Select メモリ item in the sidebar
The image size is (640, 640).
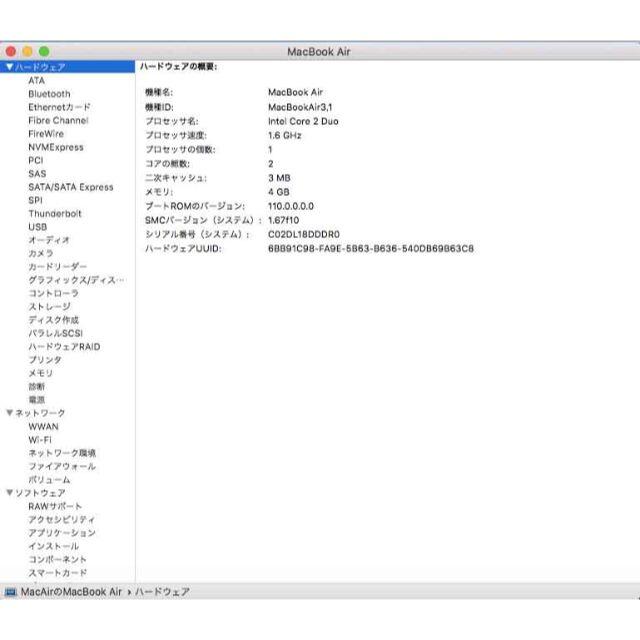pos(40,373)
